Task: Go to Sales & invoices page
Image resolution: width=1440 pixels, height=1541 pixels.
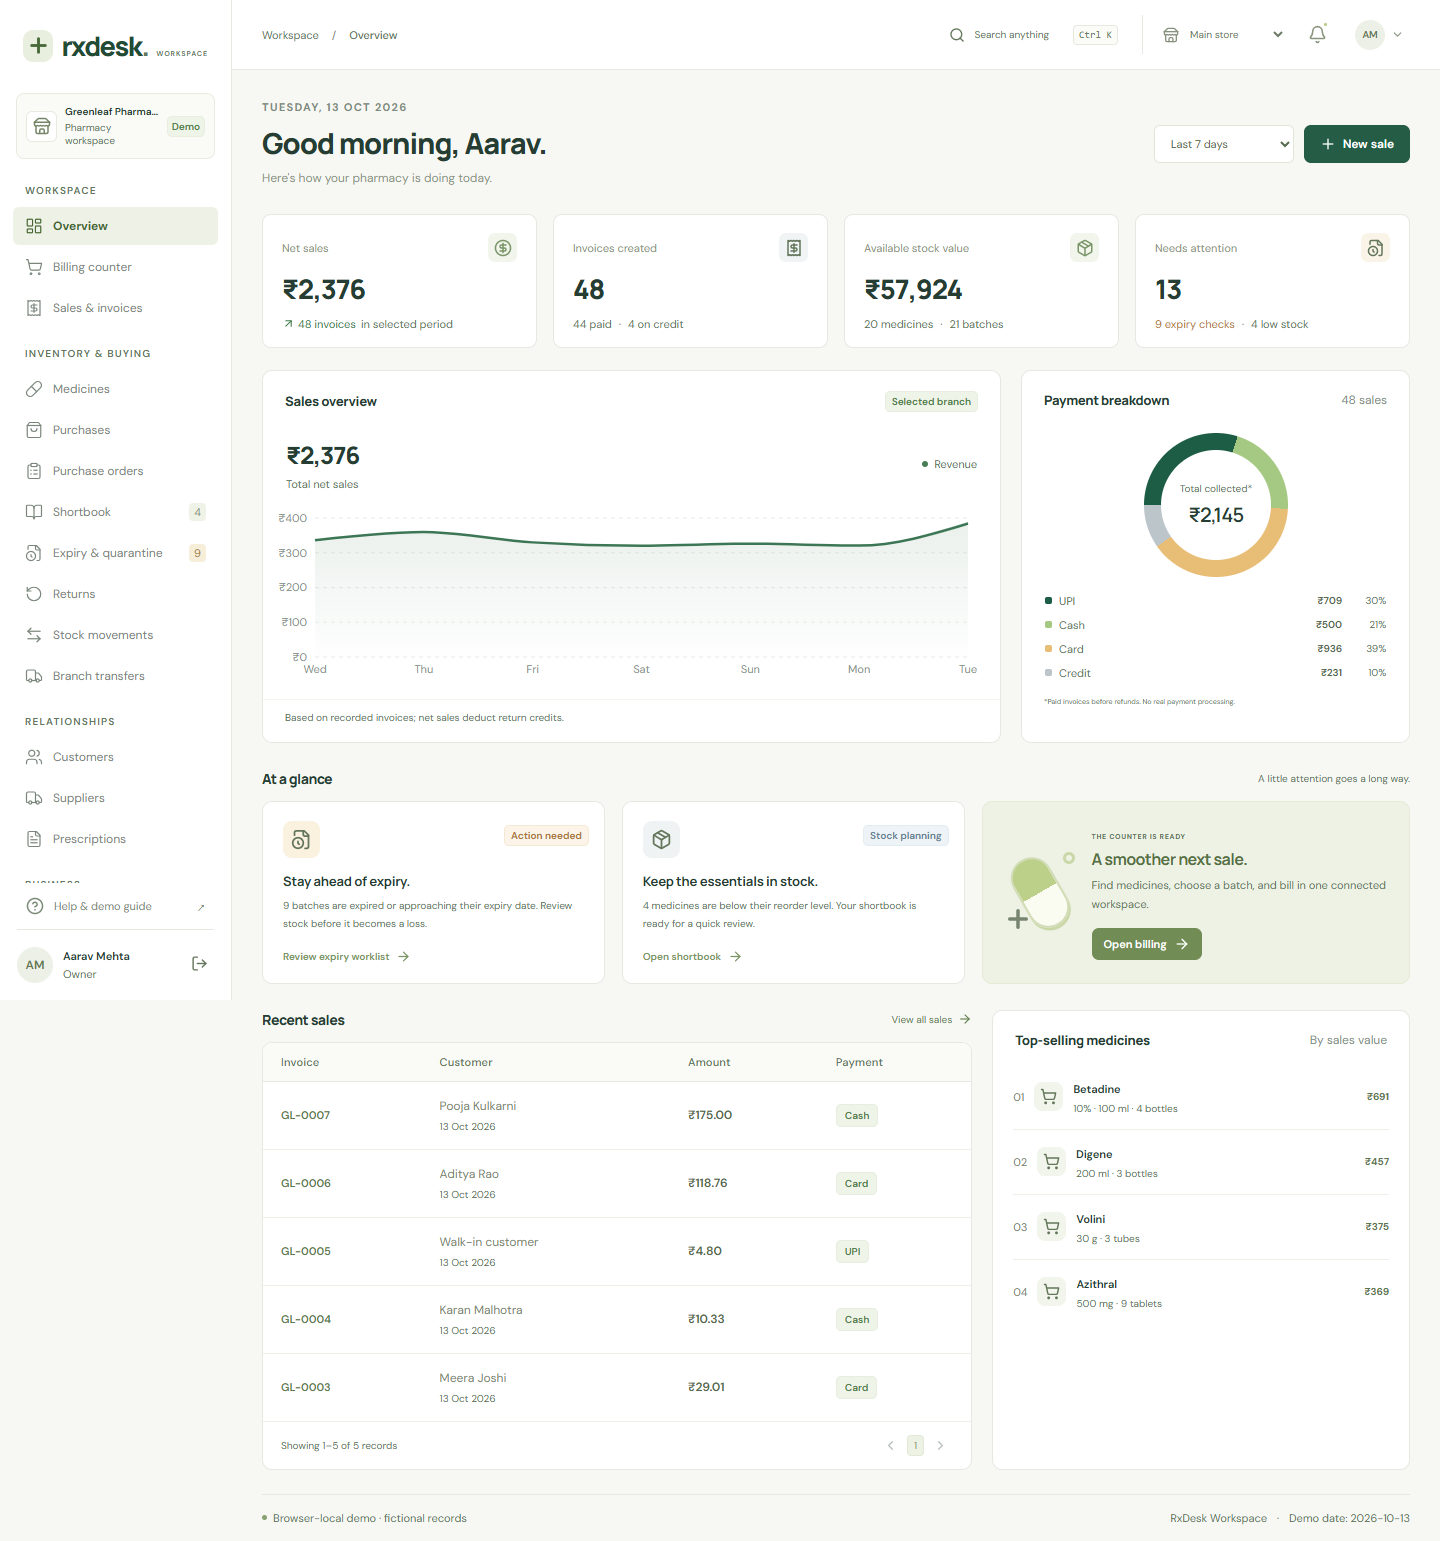Action: click(x=115, y=308)
